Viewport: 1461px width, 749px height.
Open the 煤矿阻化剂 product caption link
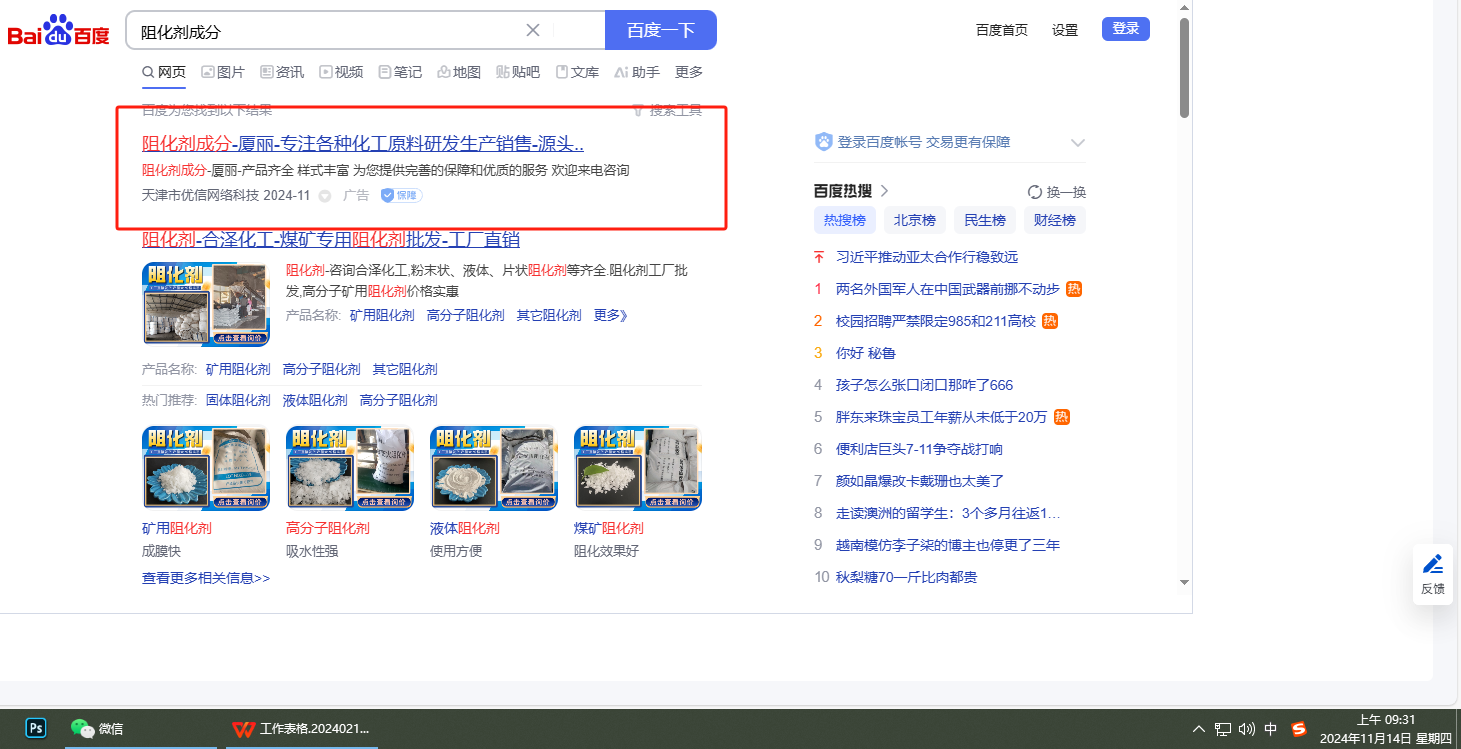[609, 528]
